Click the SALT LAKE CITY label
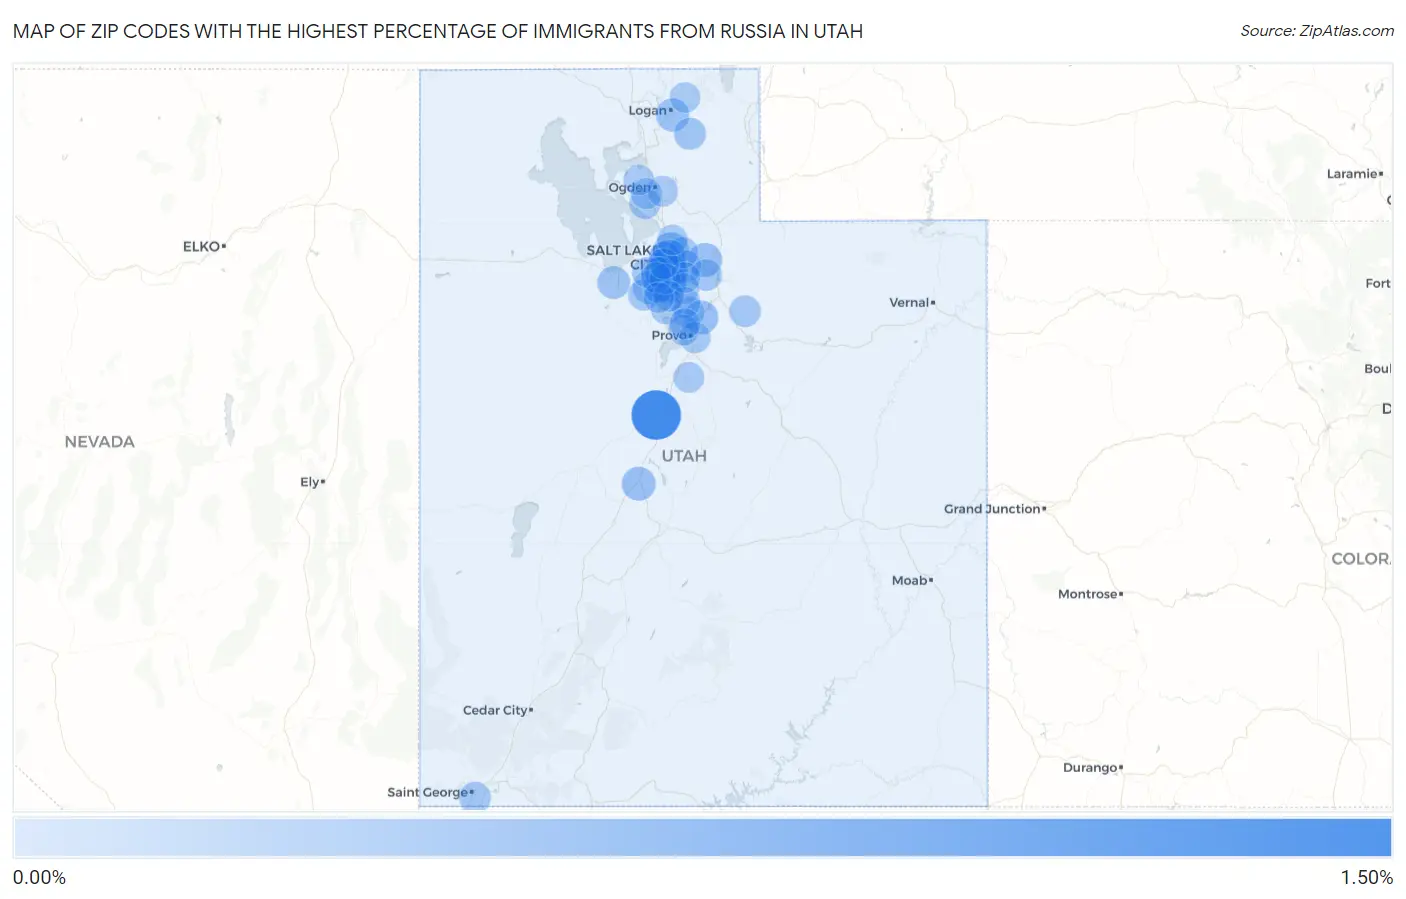 pos(622,257)
